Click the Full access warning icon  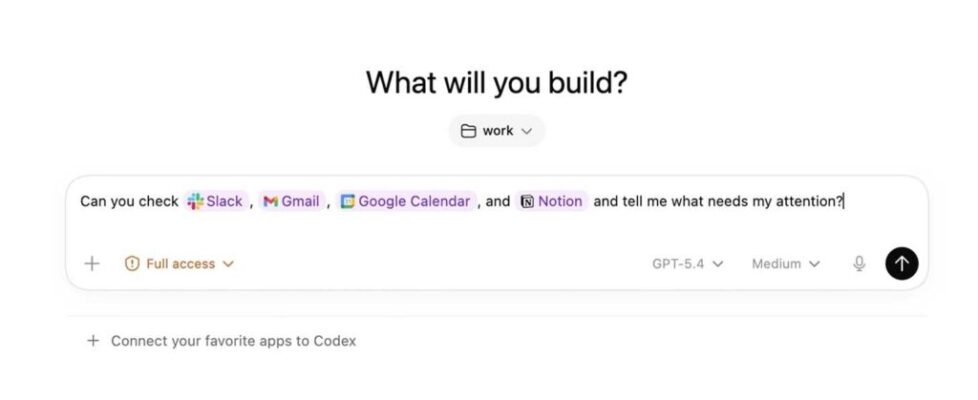tap(132, 264)
